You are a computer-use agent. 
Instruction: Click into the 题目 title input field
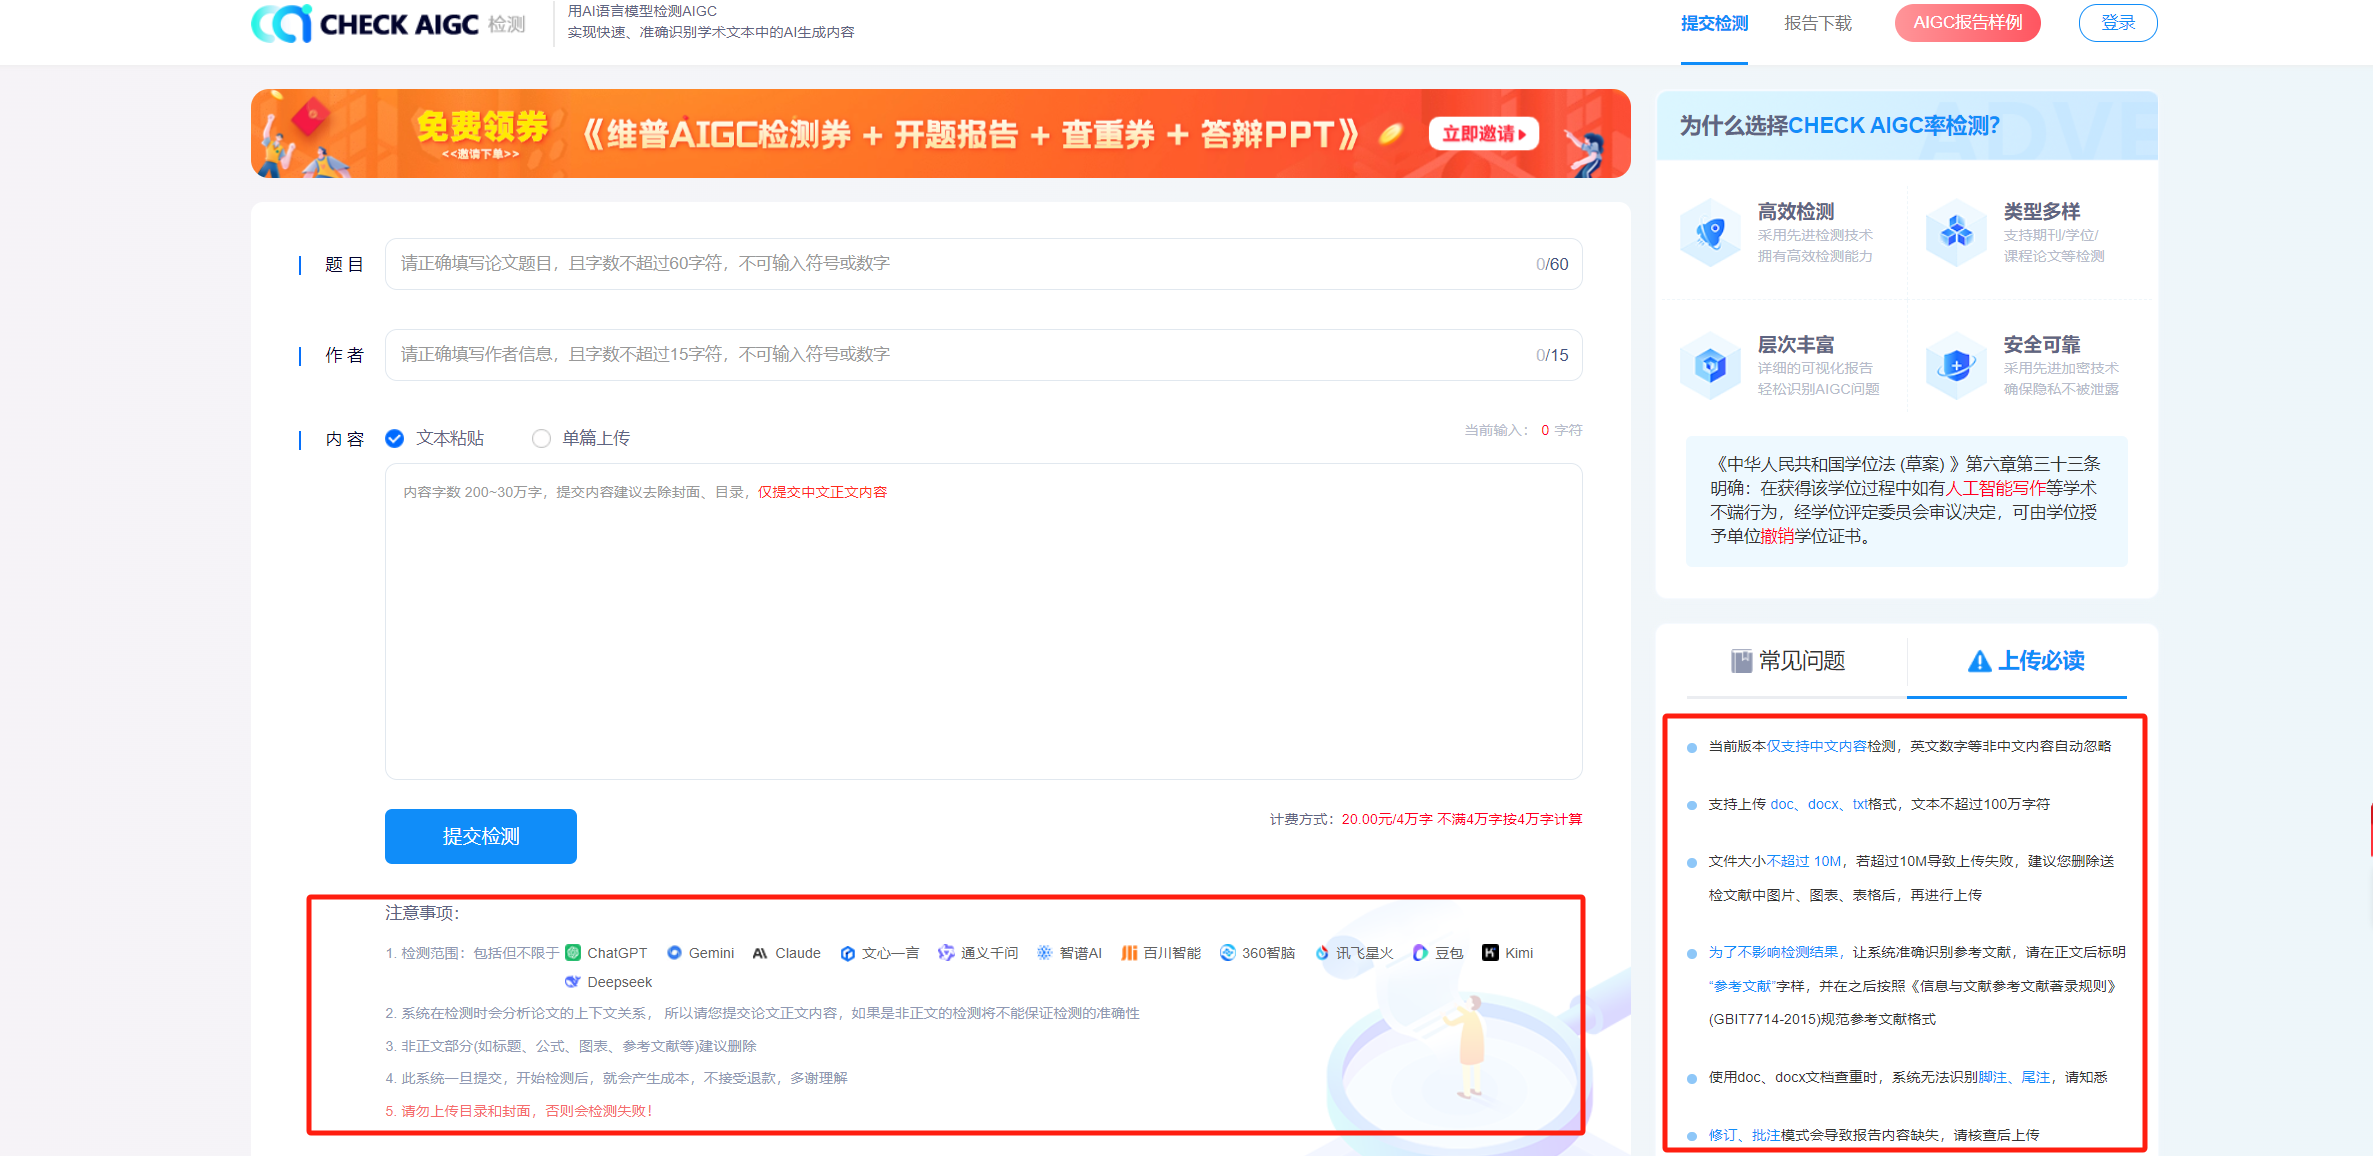coord(960,264)
